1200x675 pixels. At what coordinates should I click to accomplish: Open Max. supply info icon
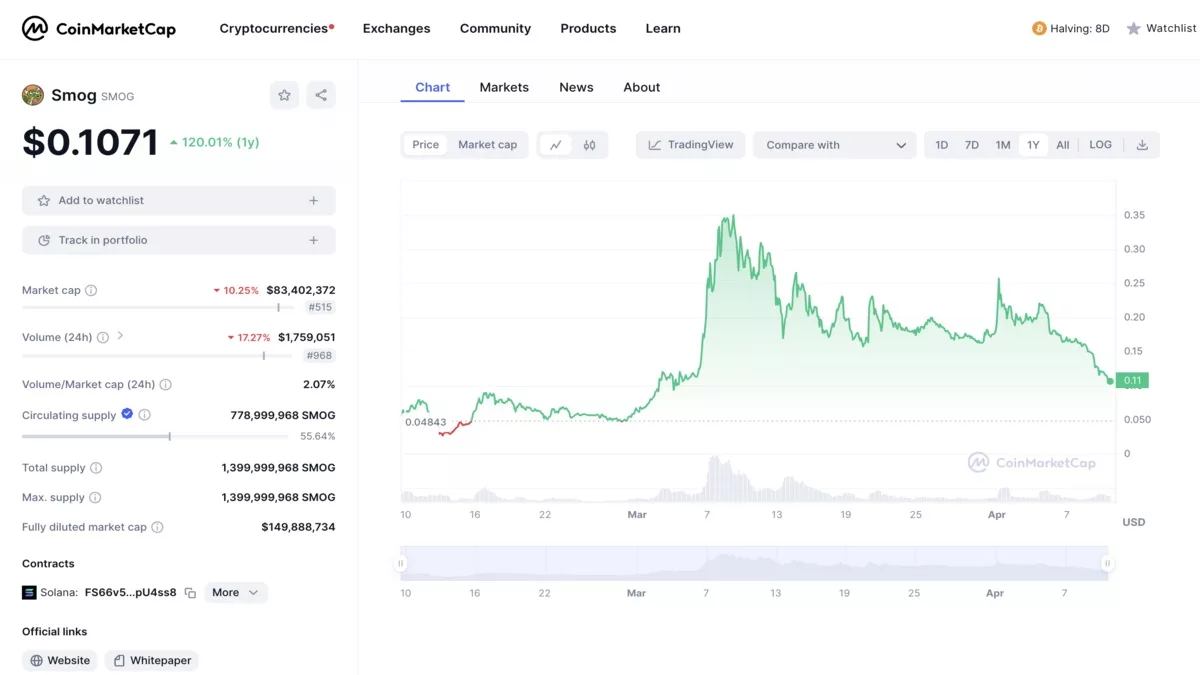pyautogui.click(x=95, y=497)
